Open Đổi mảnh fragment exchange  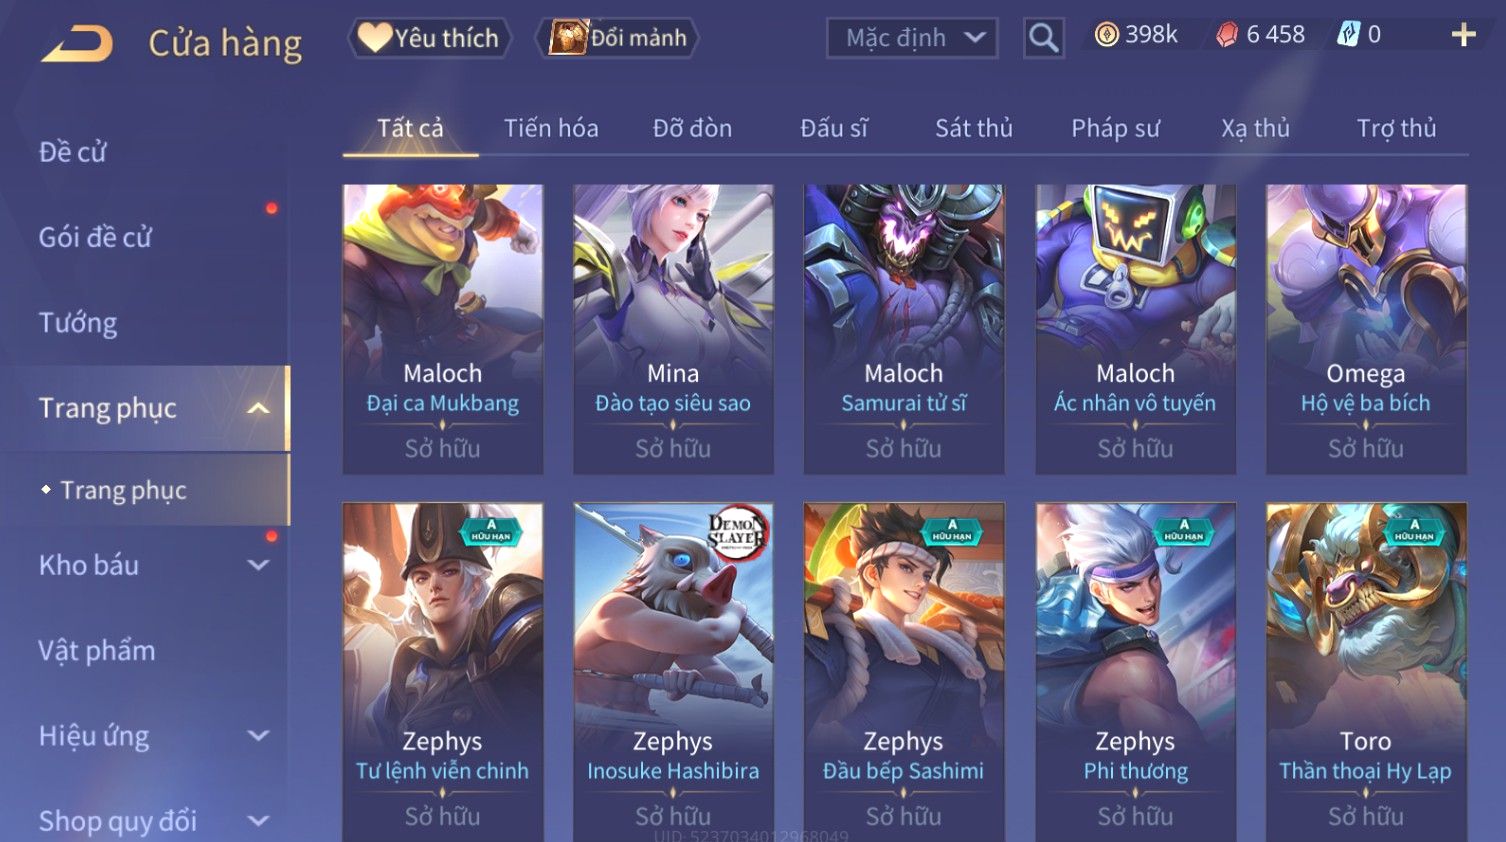pyautogui.click(x=617, y=38)
